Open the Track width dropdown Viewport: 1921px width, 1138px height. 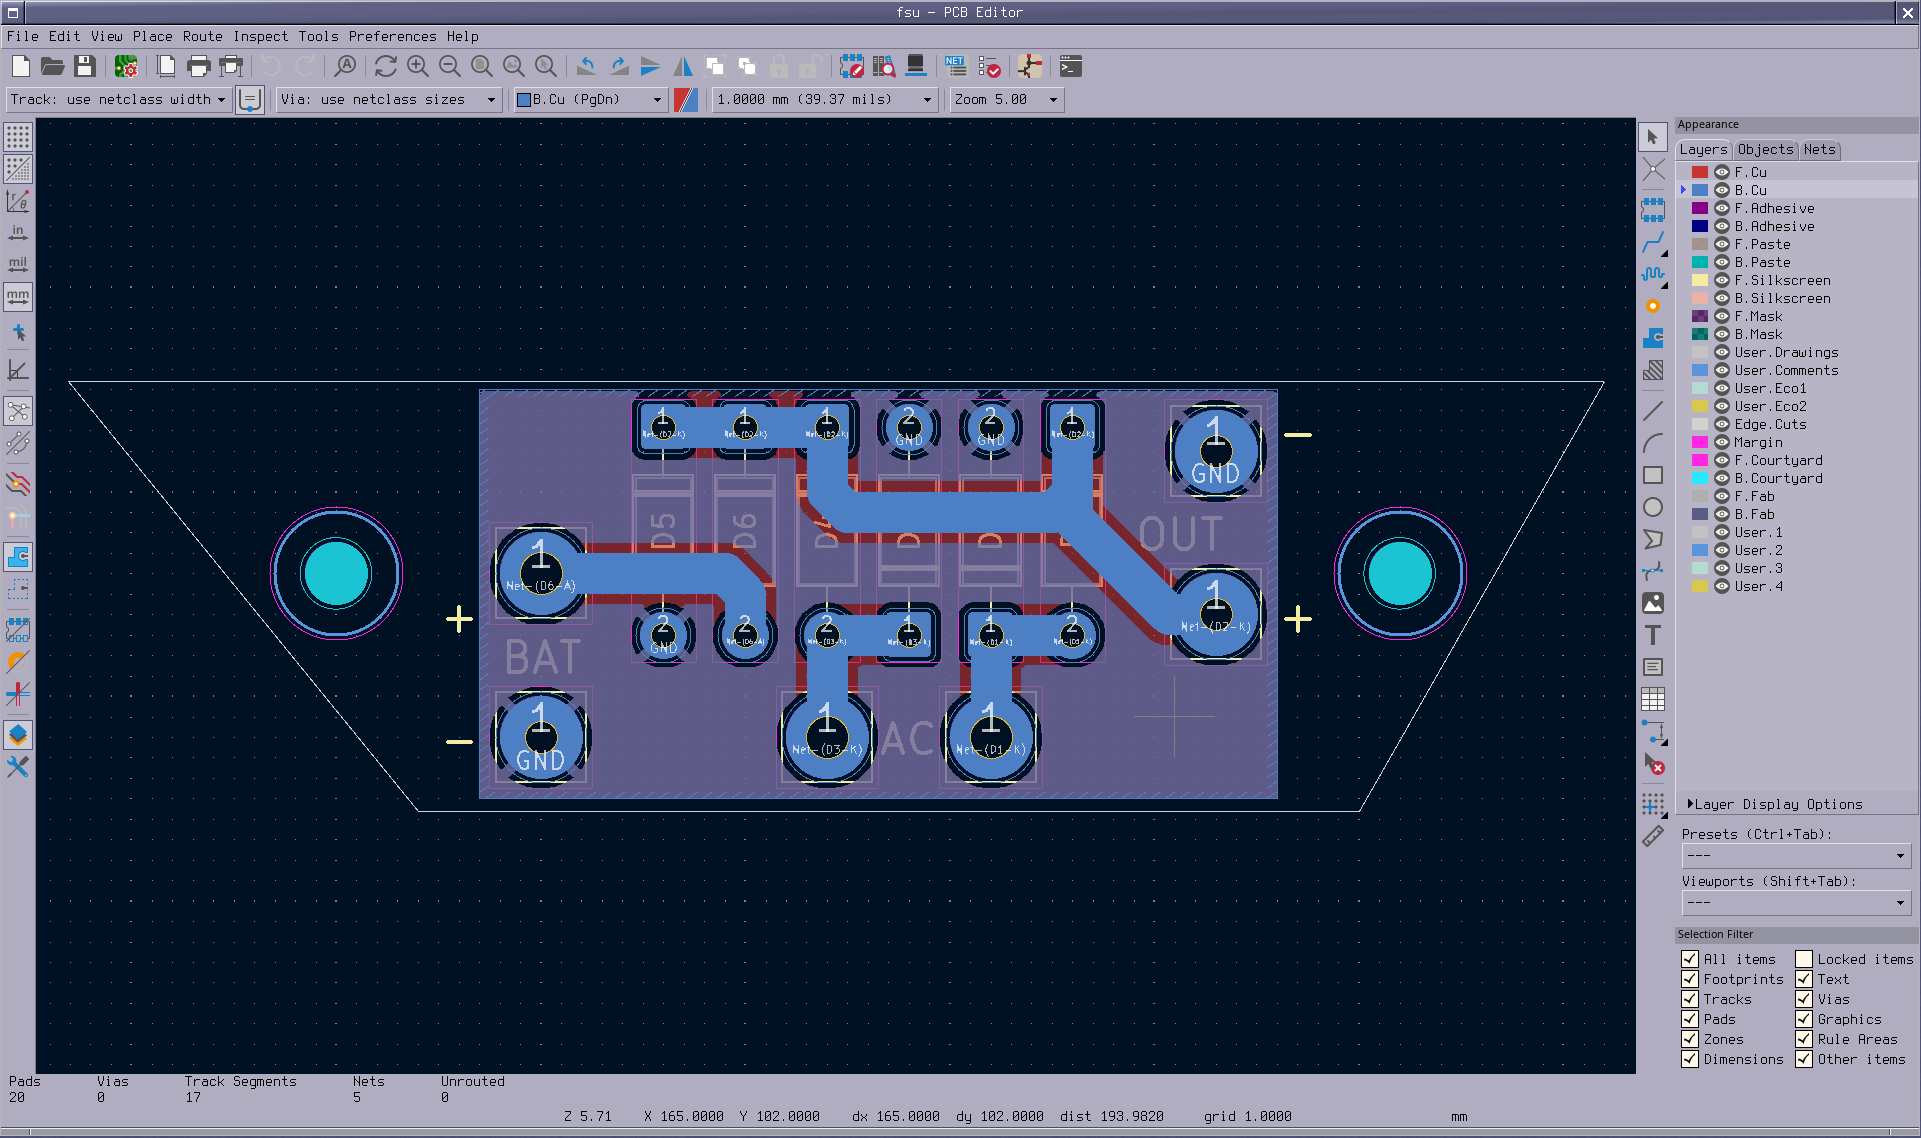point(119,100)
